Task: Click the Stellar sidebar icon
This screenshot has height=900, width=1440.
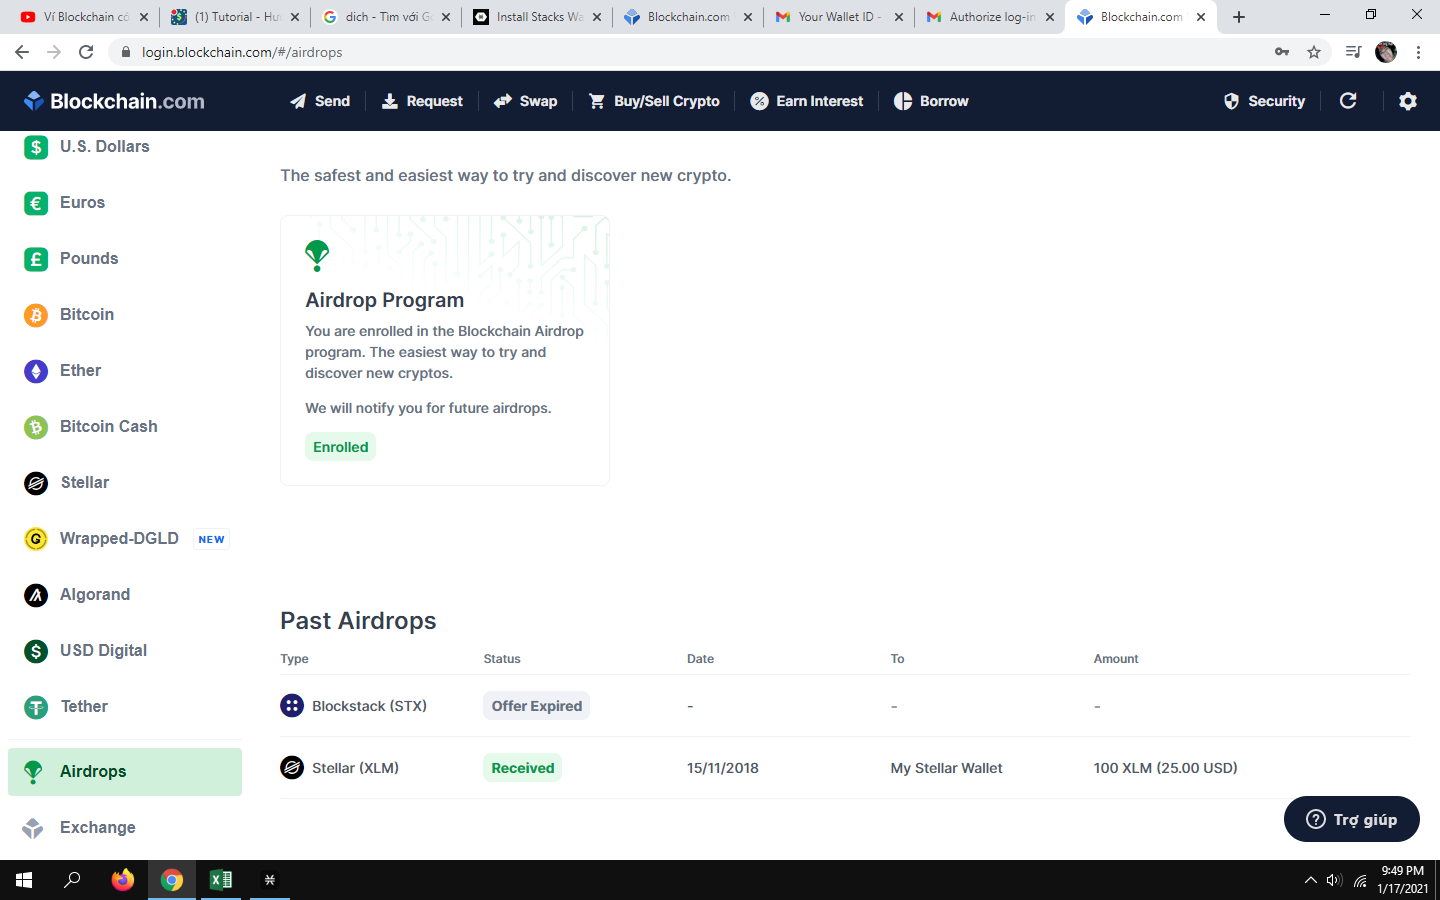Action: pyautogui.click(x=36, y=483)
